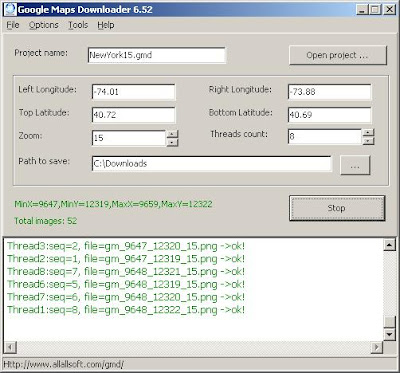Viewport: 400px width, 373px height.
Task: Click the Bottom Latitude input field
Action: [x=329, y=115]
